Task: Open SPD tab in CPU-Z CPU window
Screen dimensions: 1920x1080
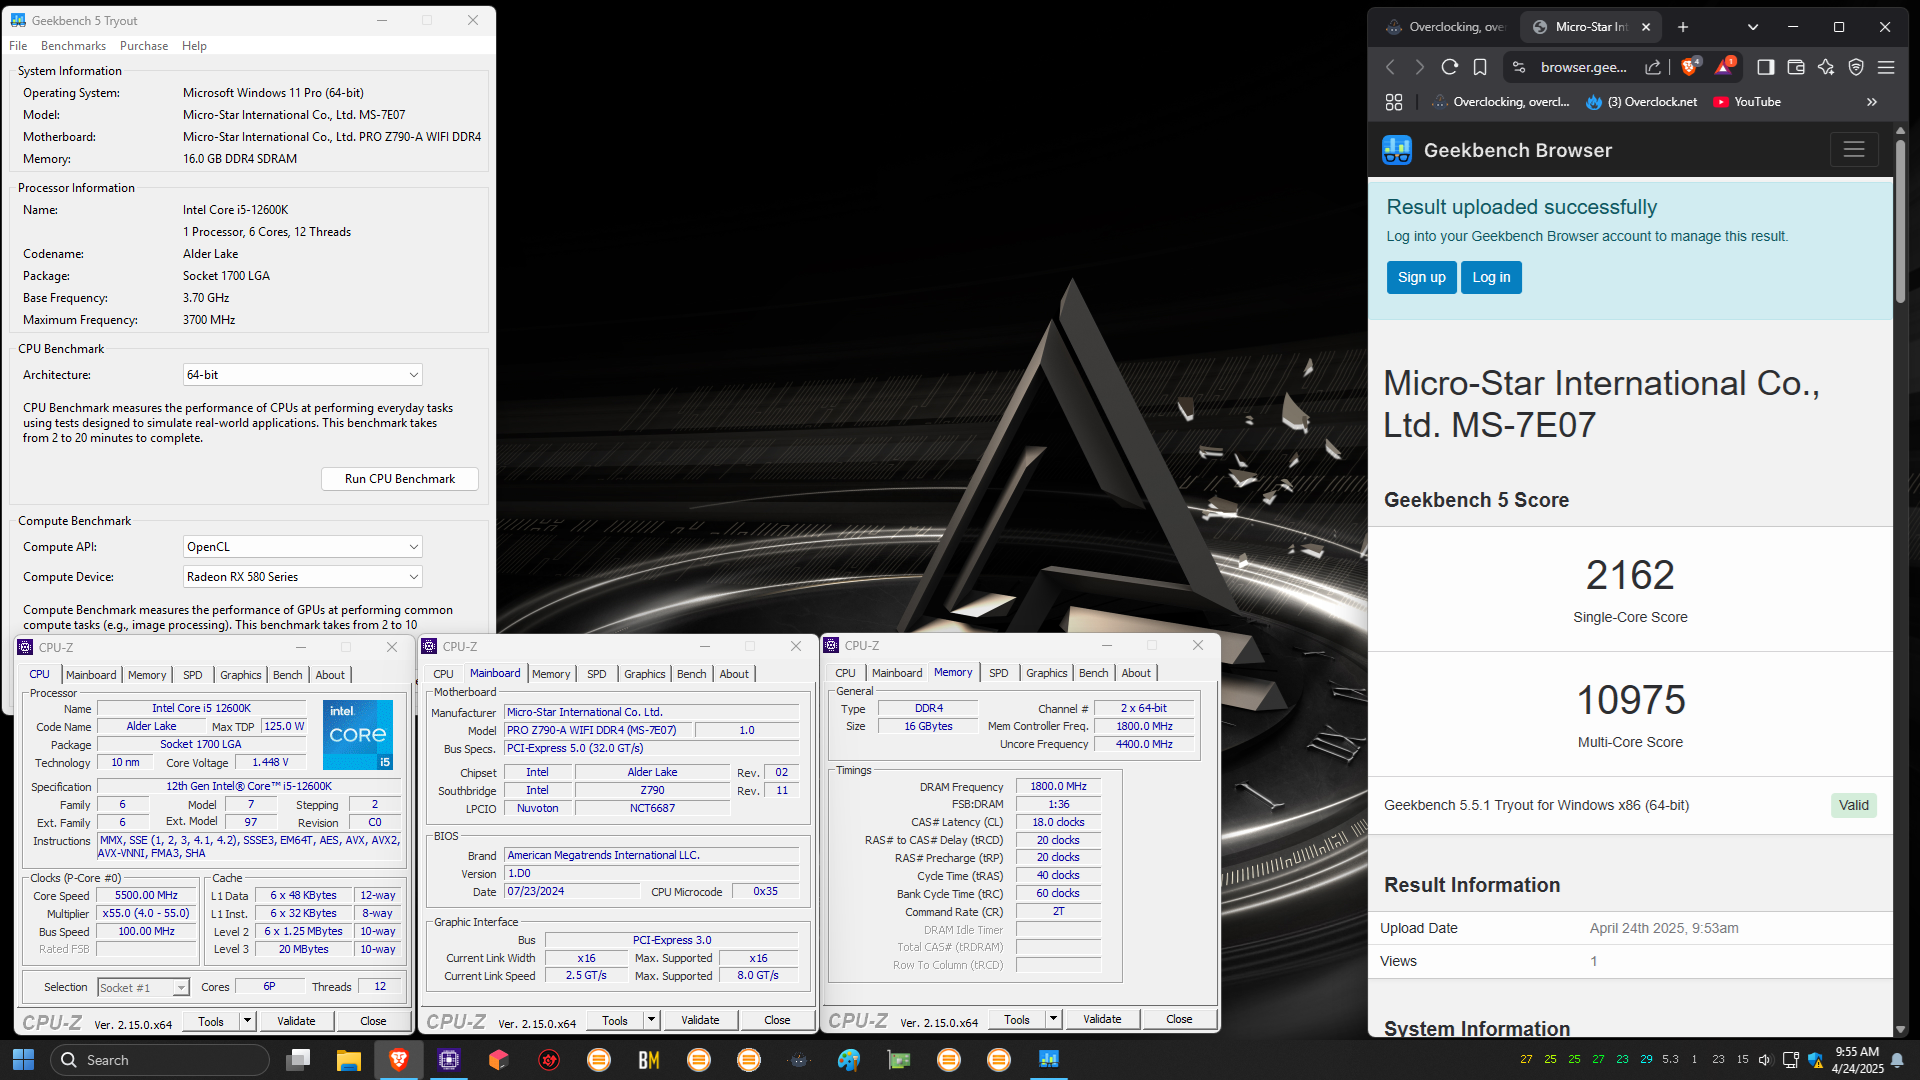Action: (193, 675)
